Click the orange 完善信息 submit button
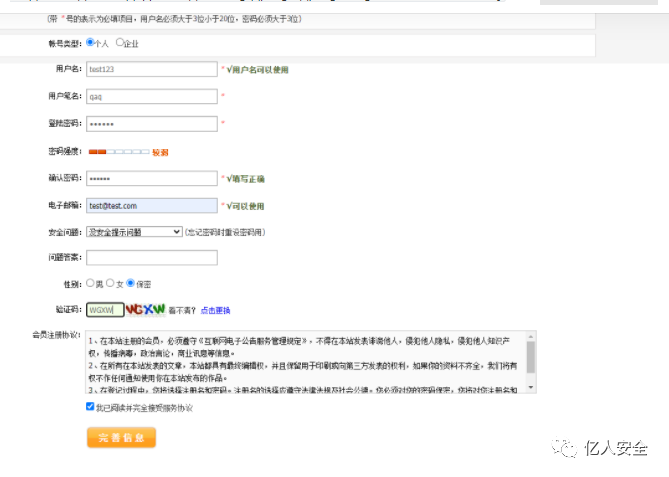The width and height of the screenshot is (669, 477). (121, 438)
